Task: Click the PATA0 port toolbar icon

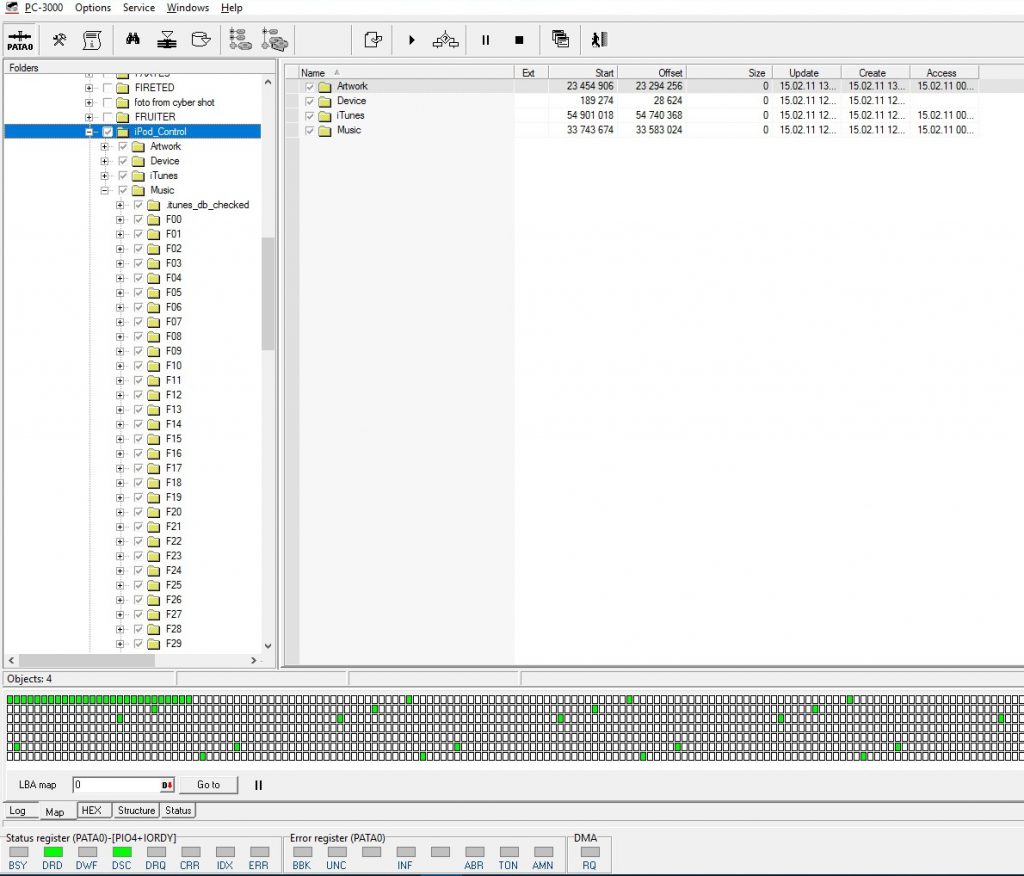Action: point(19,40)
